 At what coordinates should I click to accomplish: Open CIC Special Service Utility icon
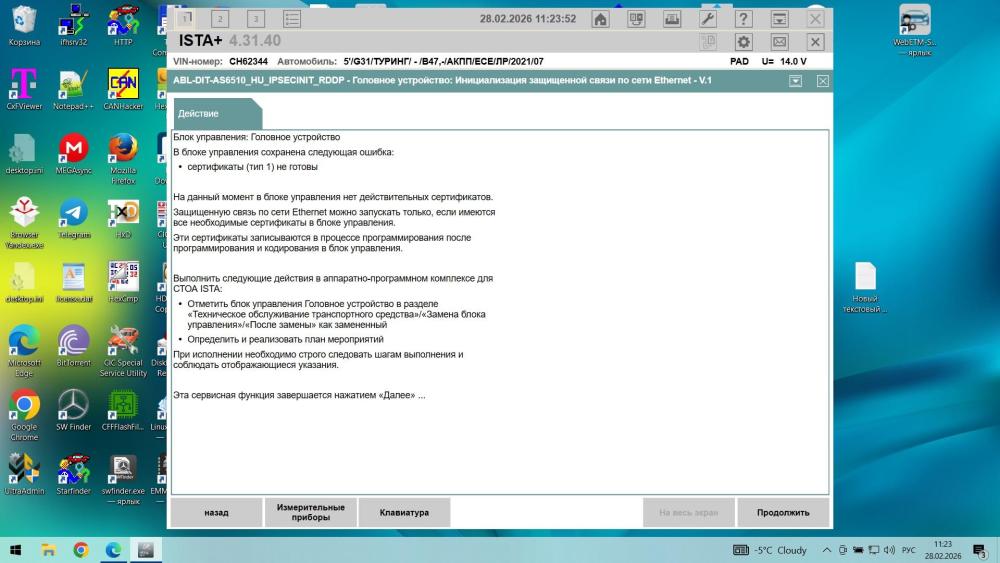click(123, 352)
